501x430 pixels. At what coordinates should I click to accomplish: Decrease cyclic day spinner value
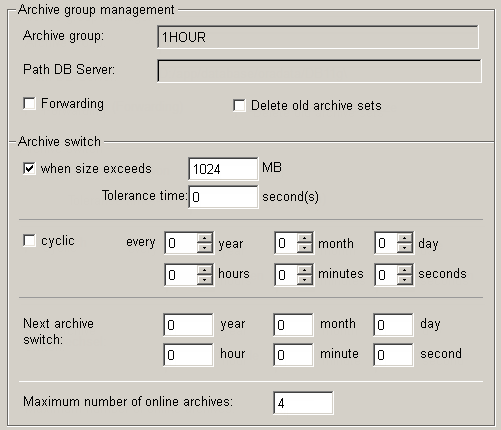404,248
